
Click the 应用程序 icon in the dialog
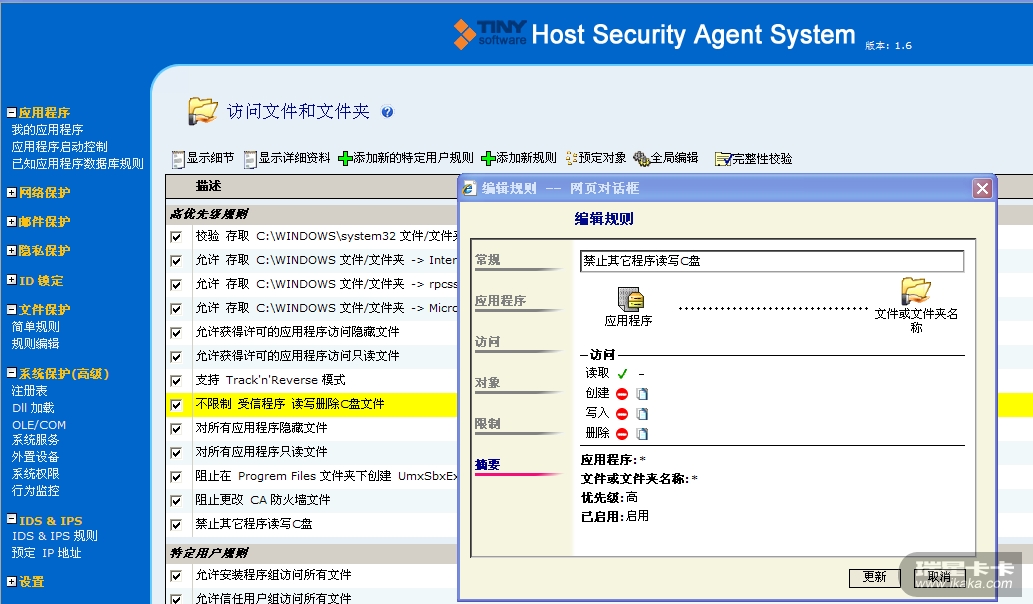pyautogui.click(x=629, y=299)
